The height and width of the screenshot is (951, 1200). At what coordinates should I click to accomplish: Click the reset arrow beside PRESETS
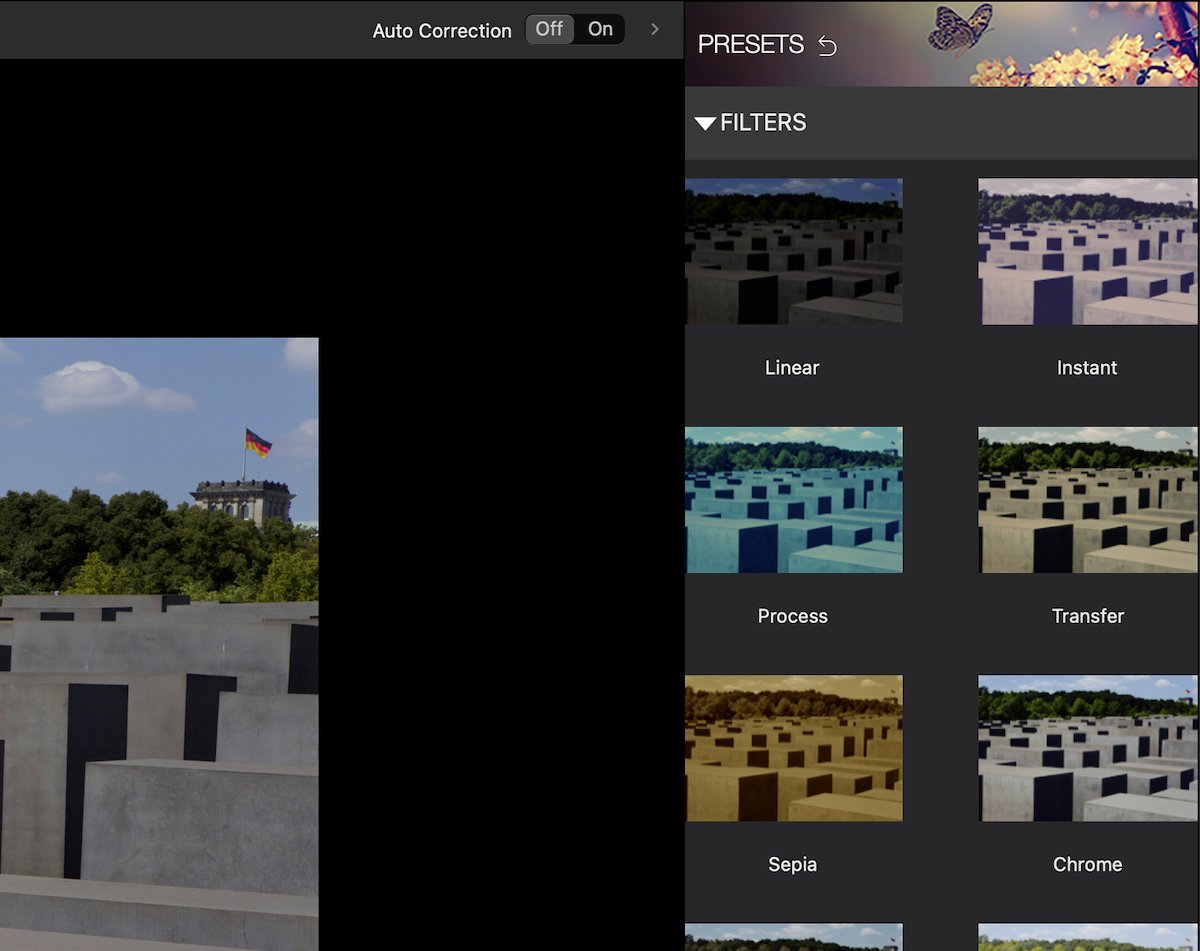(x=830, y=44)
